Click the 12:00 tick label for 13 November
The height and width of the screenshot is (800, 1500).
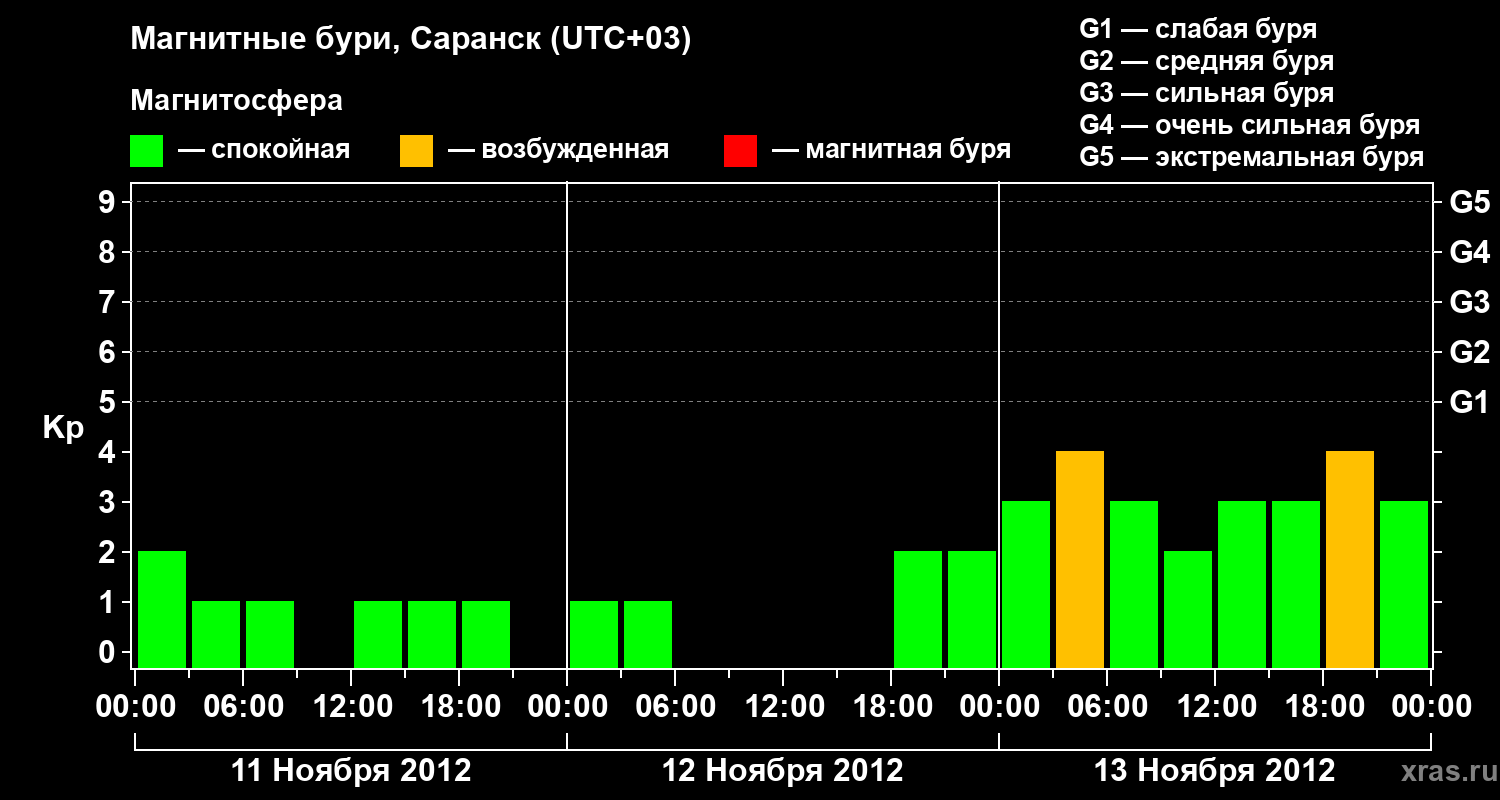[x=1215, y=707]
